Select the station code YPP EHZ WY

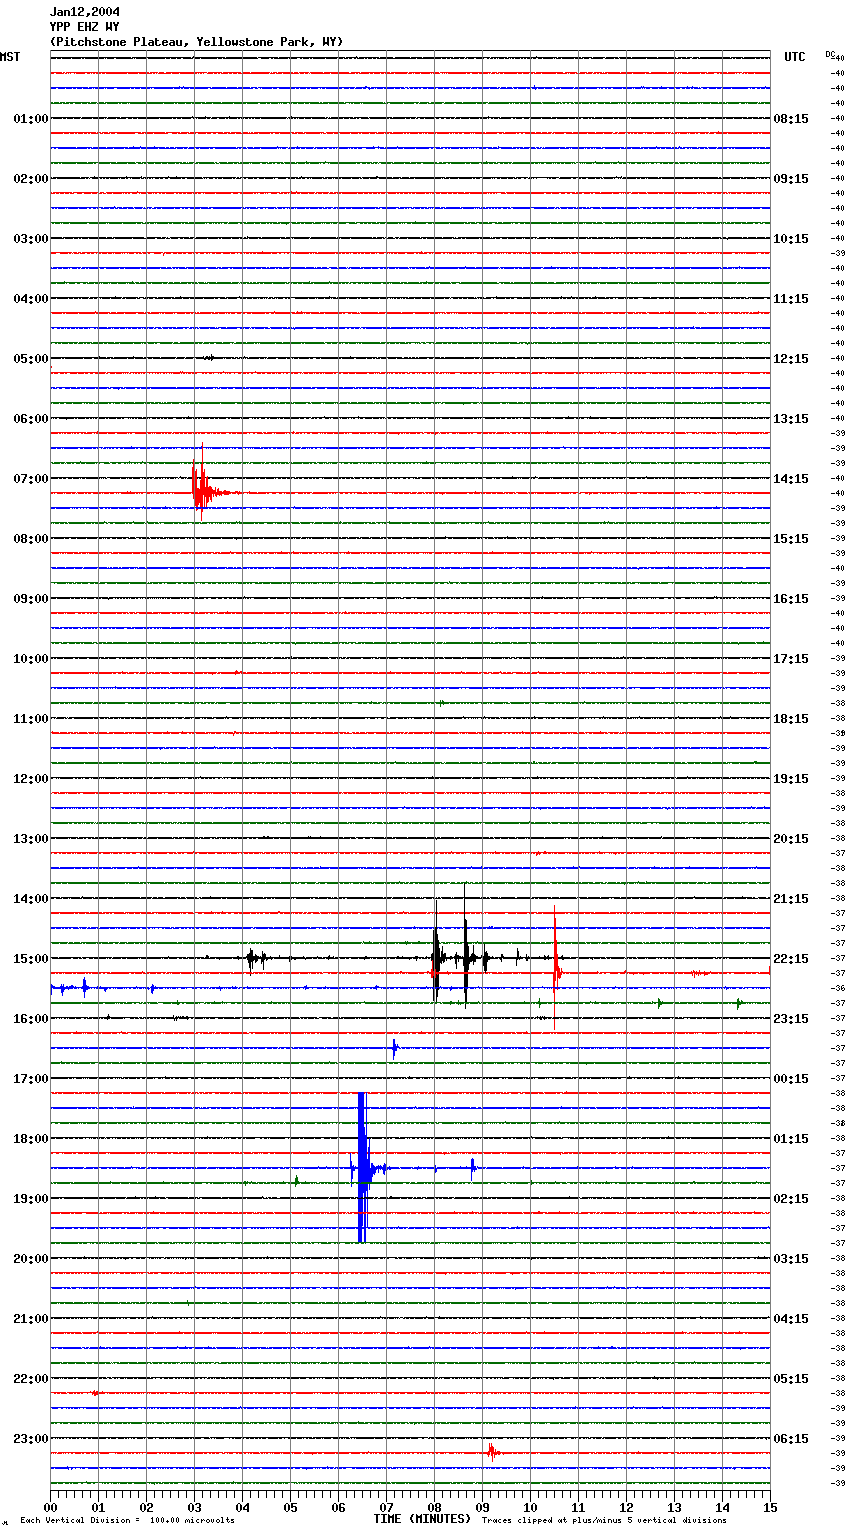85,27
